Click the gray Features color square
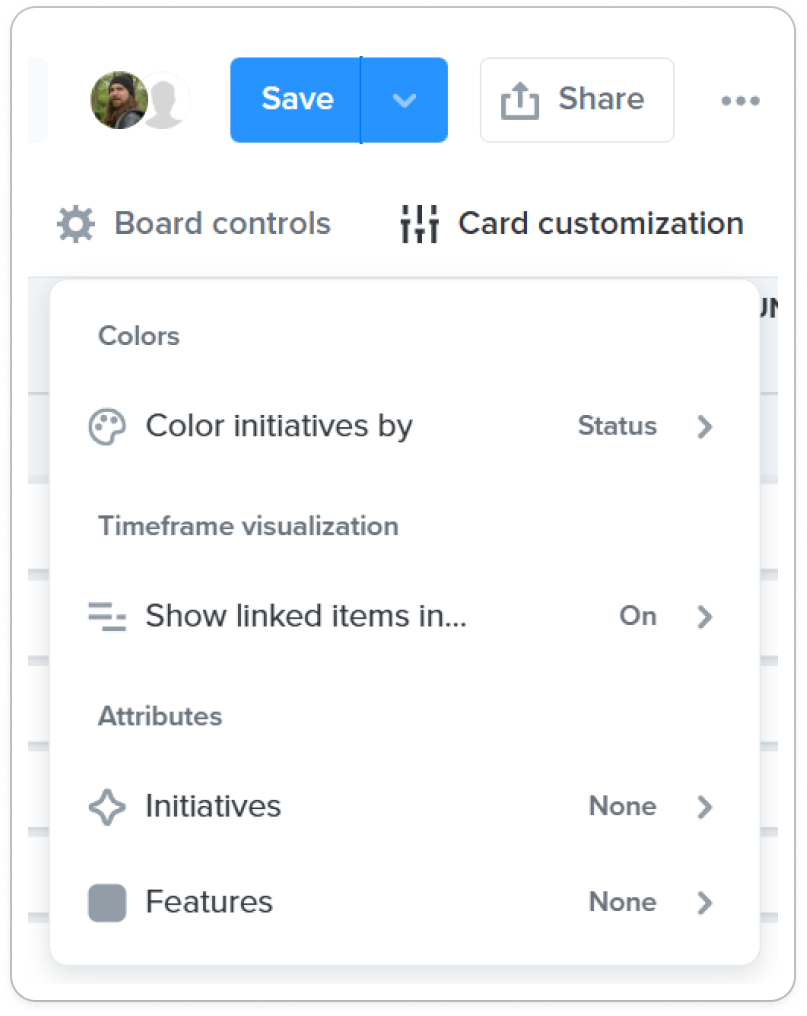The width and height of the screenshot is (807, 1016). [107, 902]
